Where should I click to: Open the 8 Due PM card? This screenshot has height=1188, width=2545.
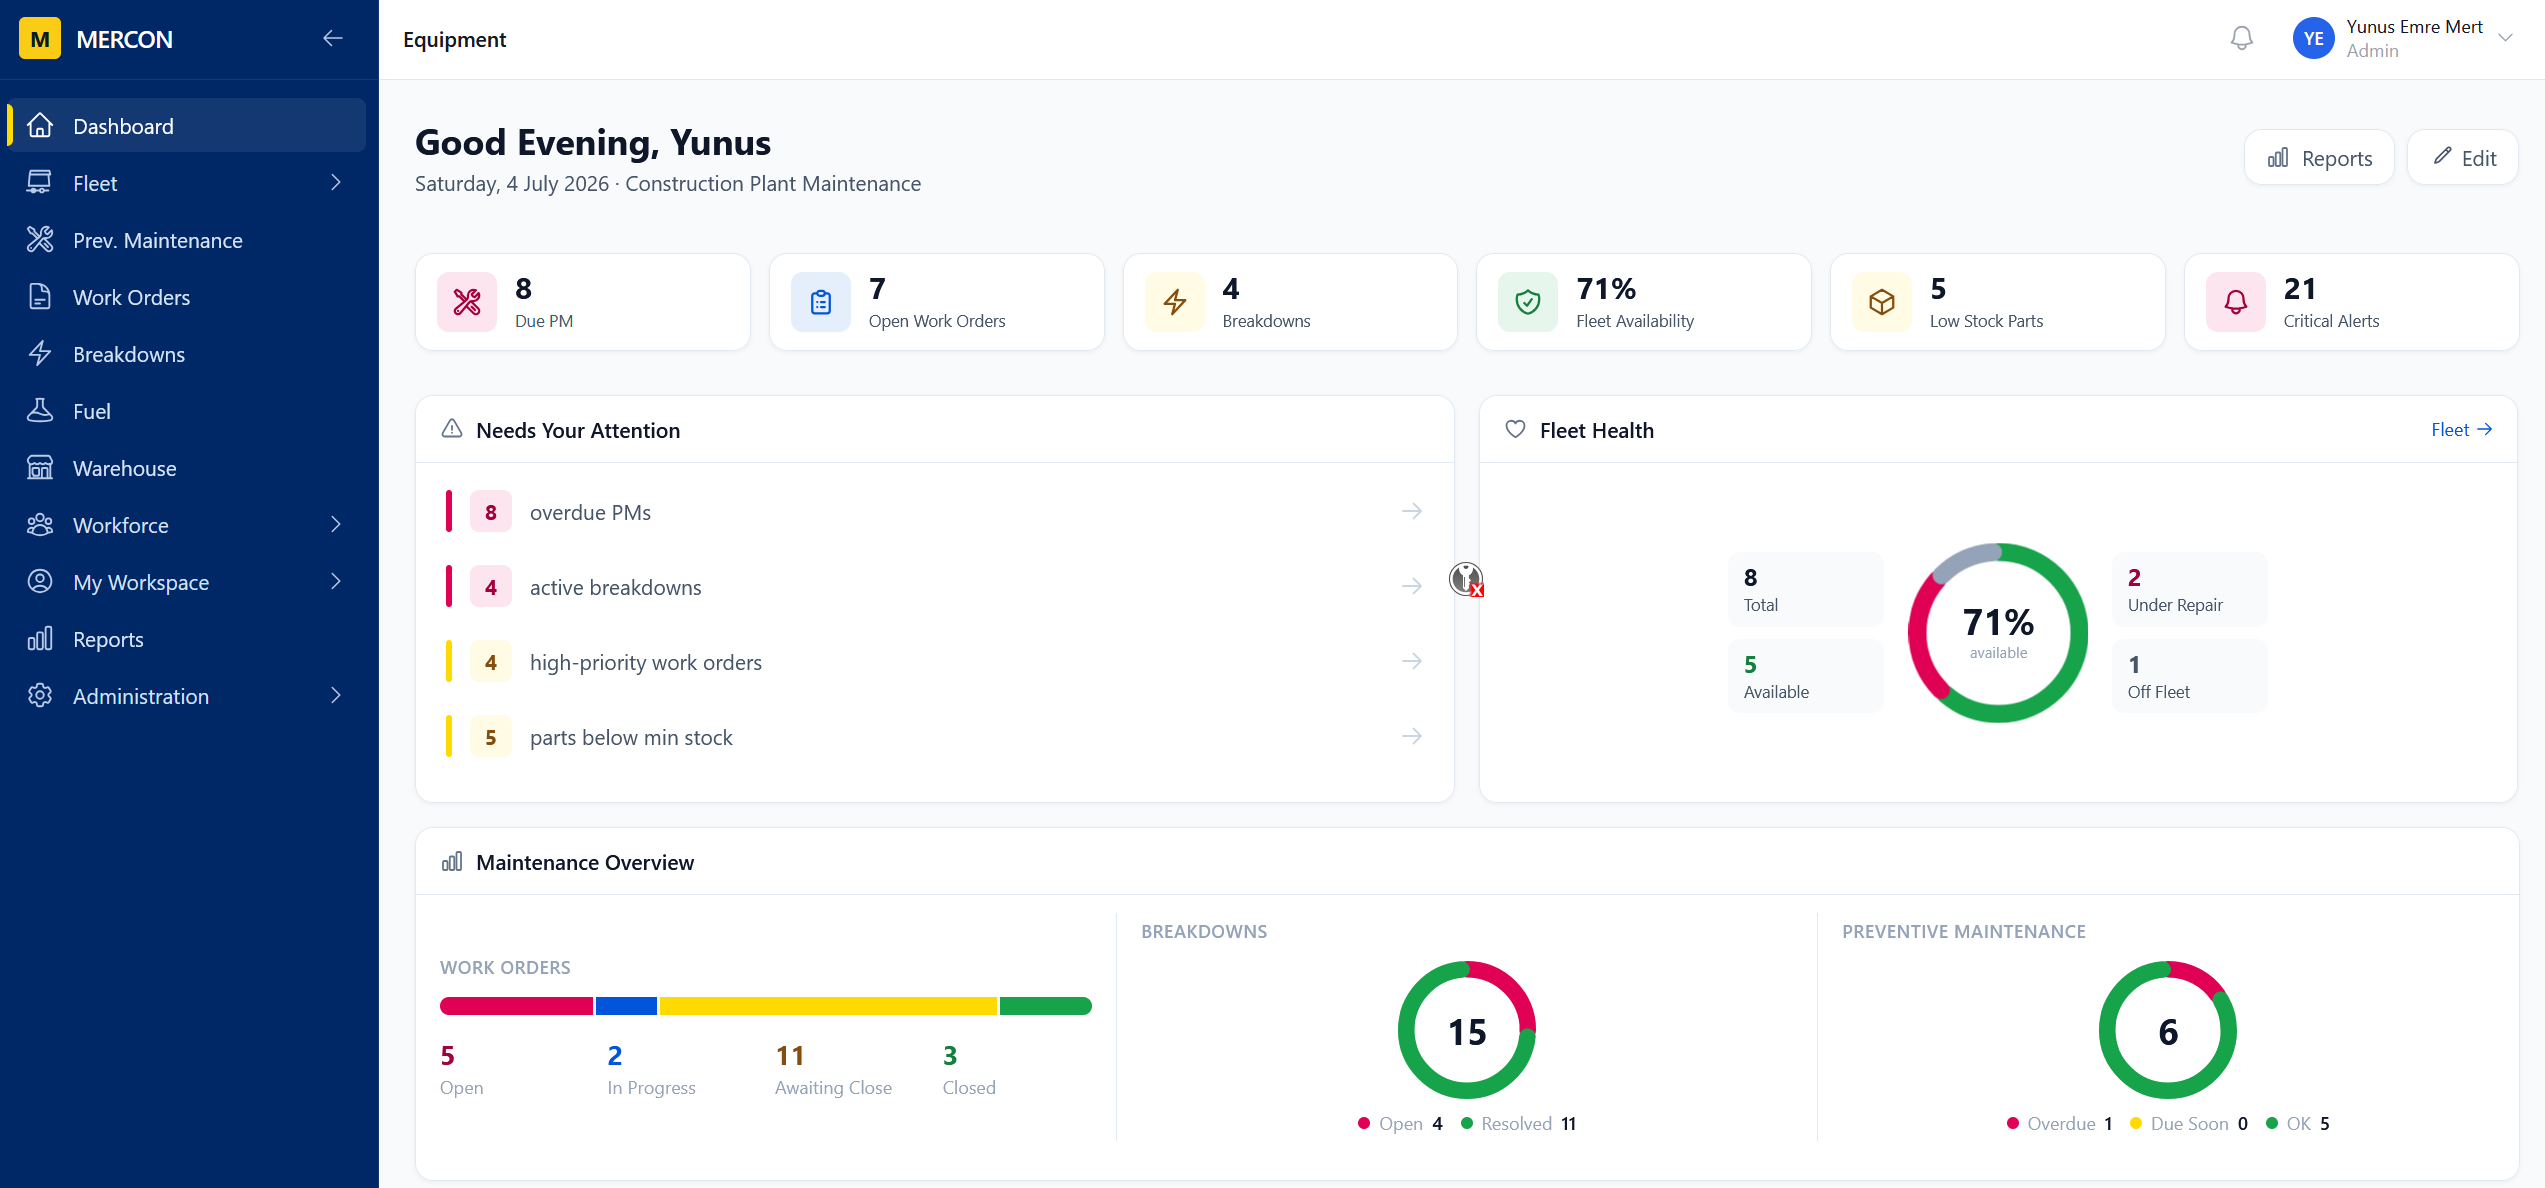click(x=583, y=302)
